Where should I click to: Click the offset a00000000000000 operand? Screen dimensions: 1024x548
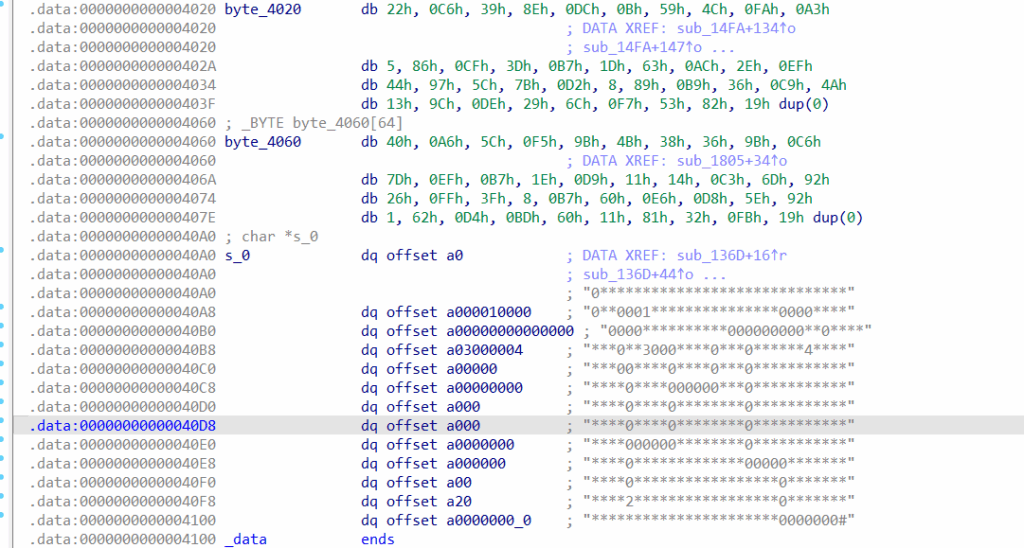coord(480,331)
